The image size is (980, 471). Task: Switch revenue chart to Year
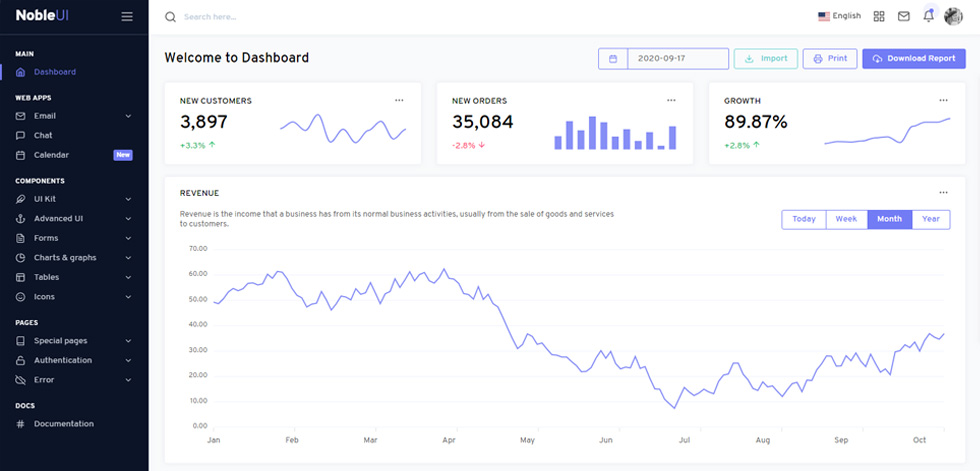[x=931, y=219]
